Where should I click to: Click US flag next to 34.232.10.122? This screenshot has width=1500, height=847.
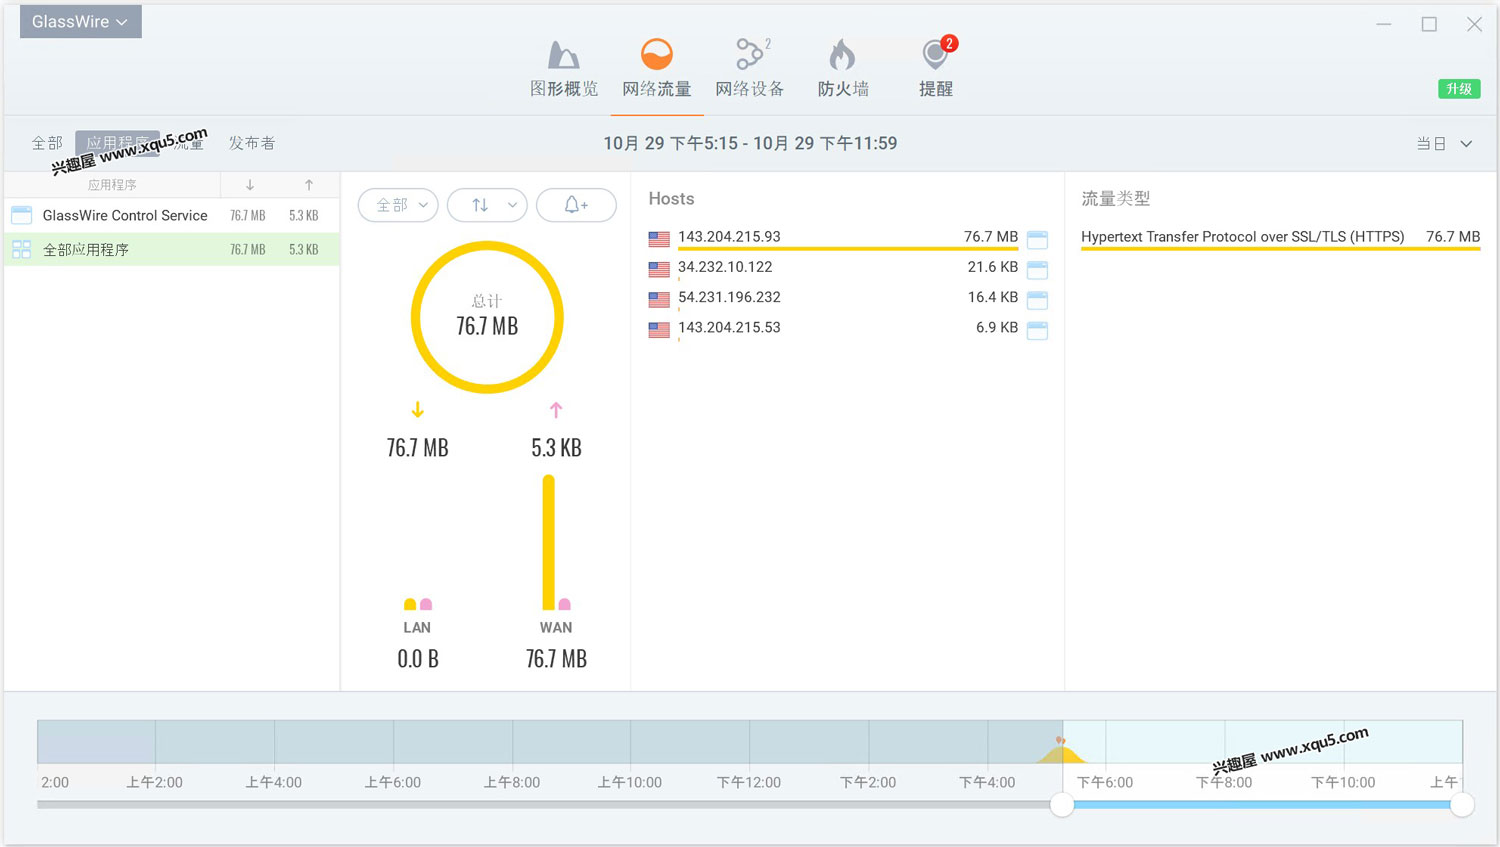(x=659, y=269)
